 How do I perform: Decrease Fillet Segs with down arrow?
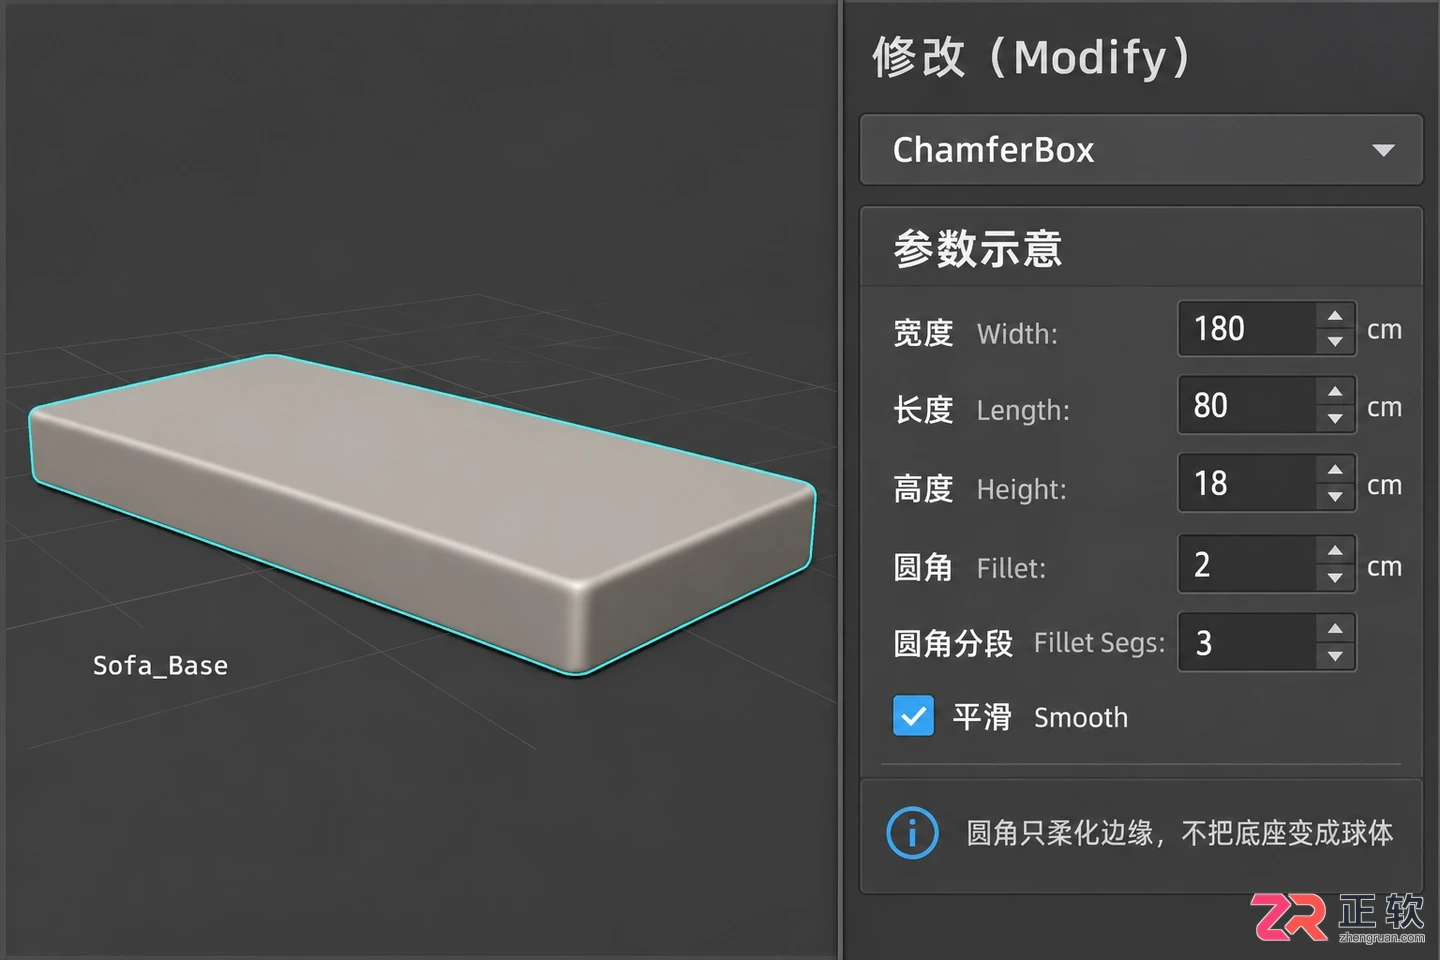point(1335,656)
